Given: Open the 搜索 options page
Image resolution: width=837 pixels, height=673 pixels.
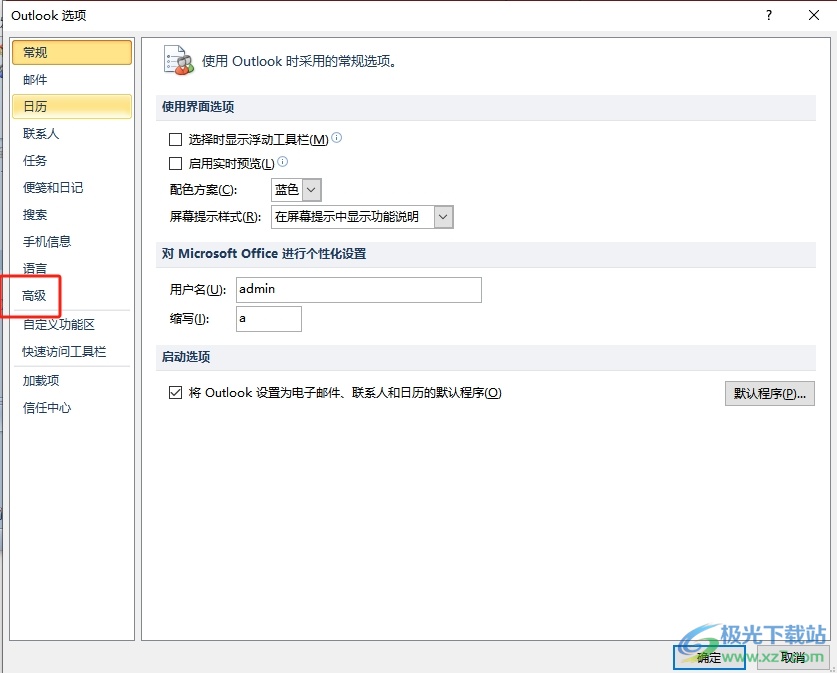Looking at the screenshot, I should click(x=72, y=215).
